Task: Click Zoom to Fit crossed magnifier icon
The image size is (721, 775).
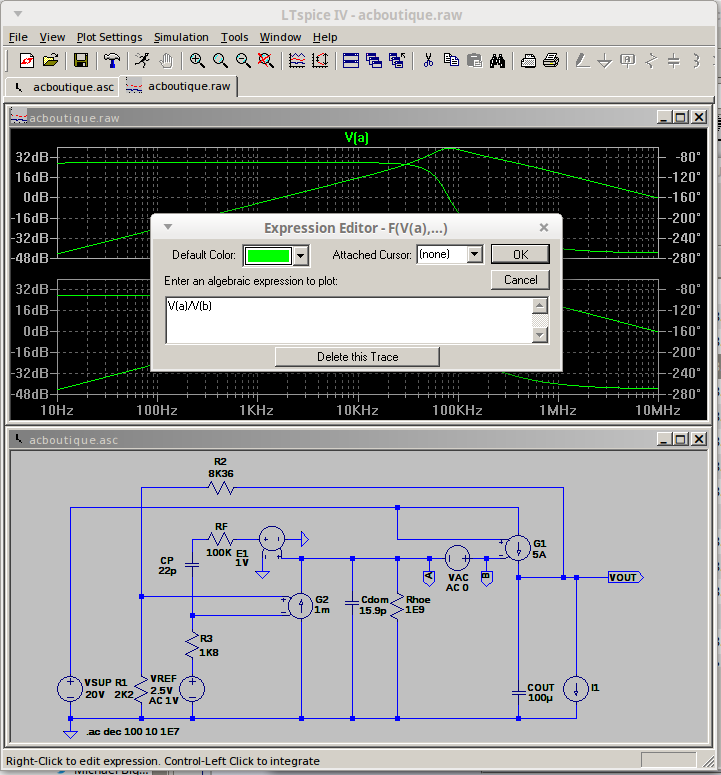Action: [x=265, y=61]
